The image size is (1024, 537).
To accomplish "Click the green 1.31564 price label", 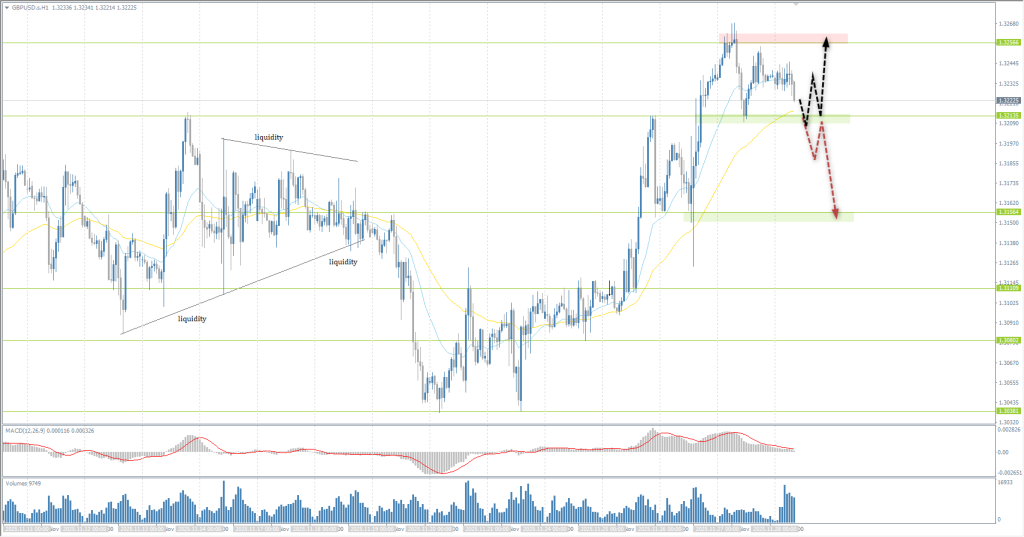I will [1008, 212].
